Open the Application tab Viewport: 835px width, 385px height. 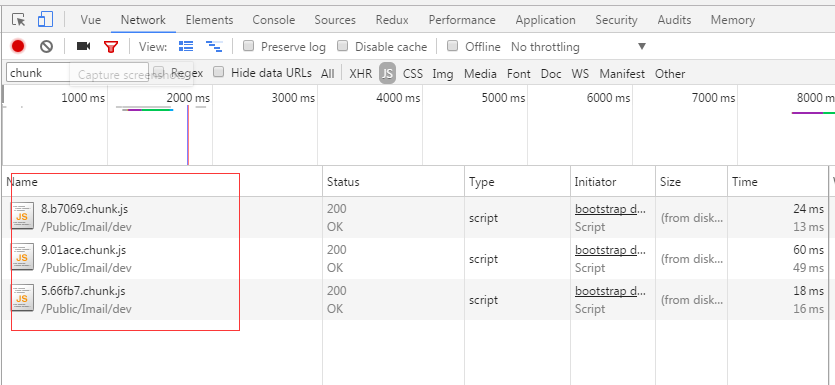click(x=545, y=20)
